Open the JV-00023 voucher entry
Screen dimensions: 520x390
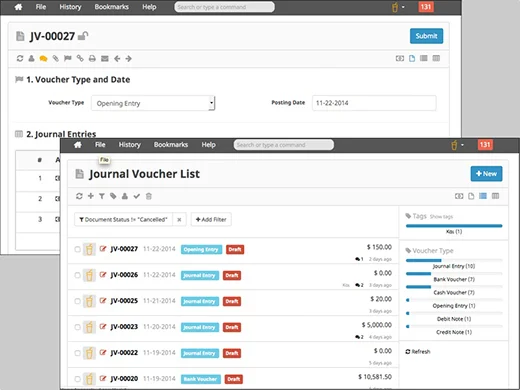[x=124, y=327]
